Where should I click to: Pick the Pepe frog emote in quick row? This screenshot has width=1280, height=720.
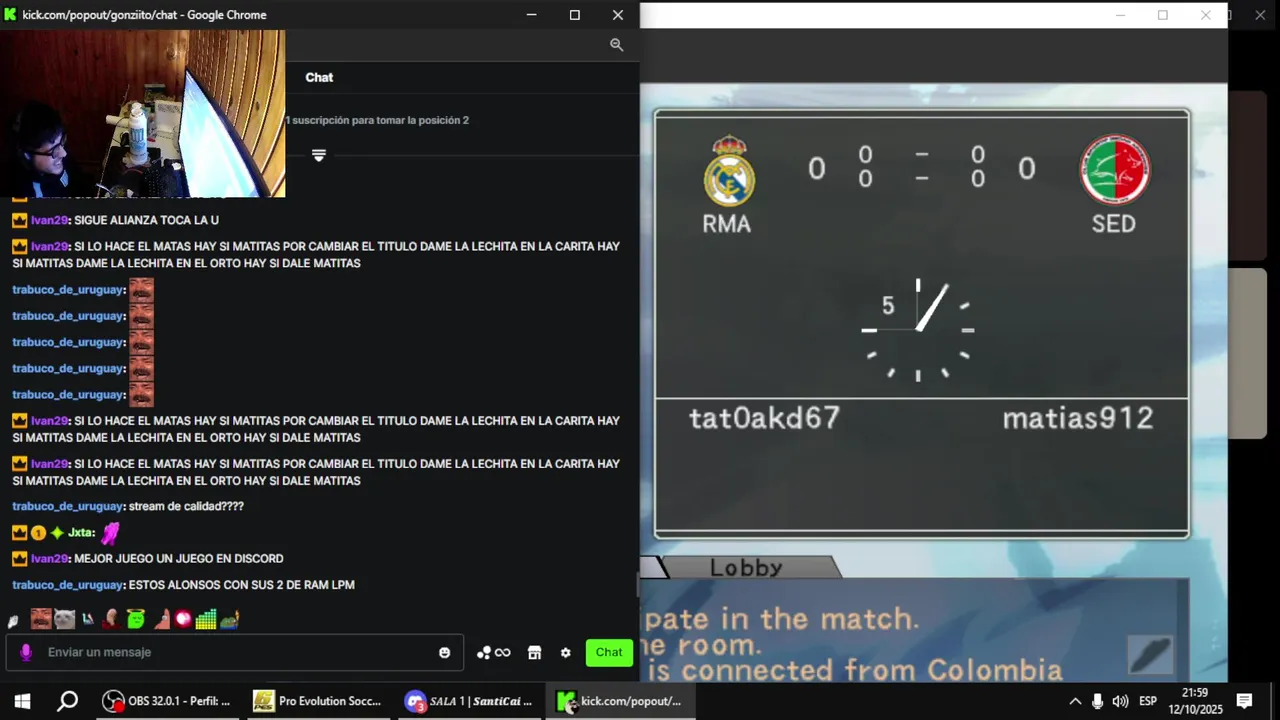click(230, 619)
